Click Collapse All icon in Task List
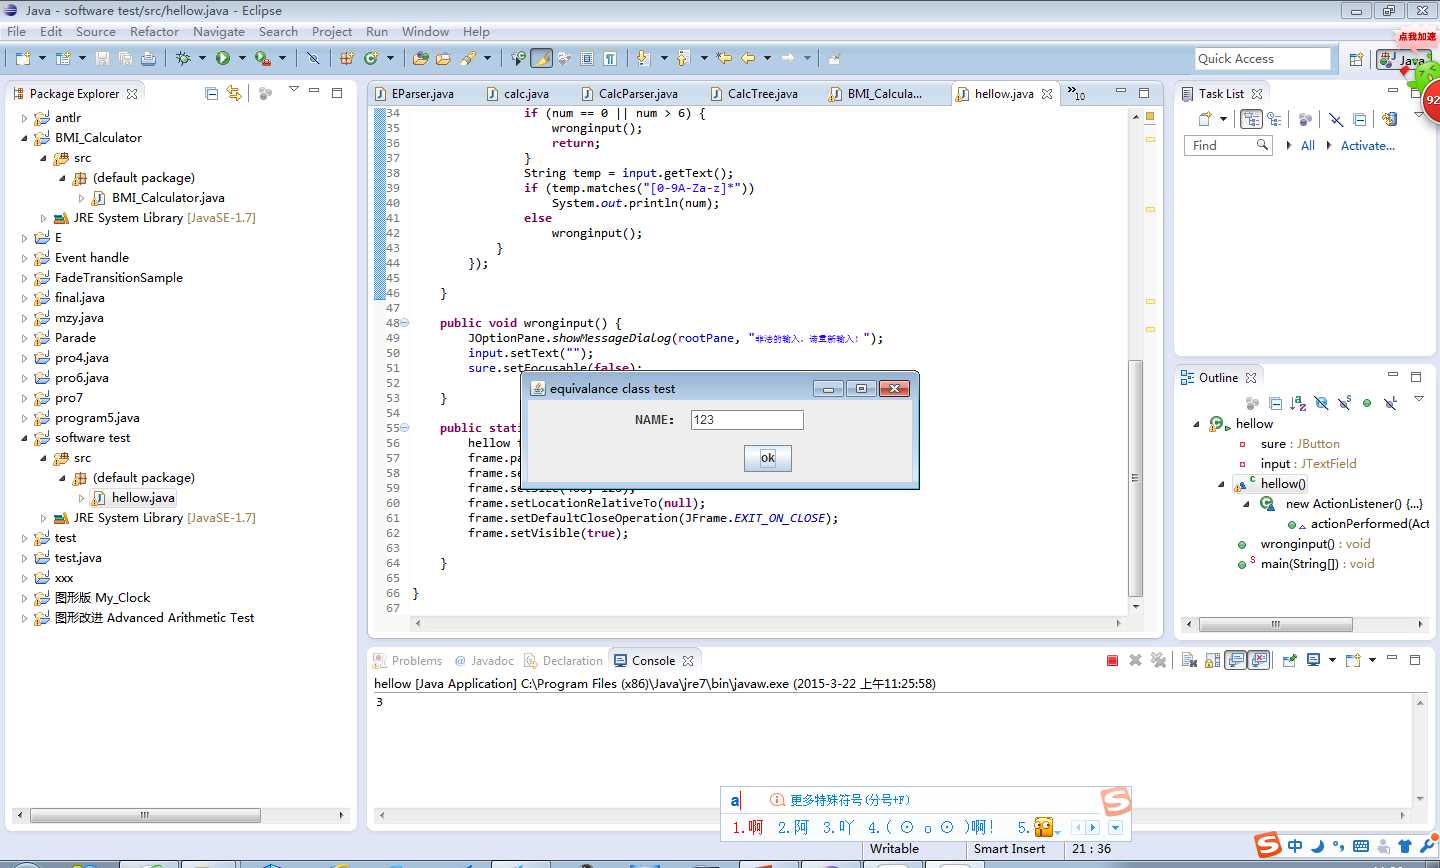 1360,119
